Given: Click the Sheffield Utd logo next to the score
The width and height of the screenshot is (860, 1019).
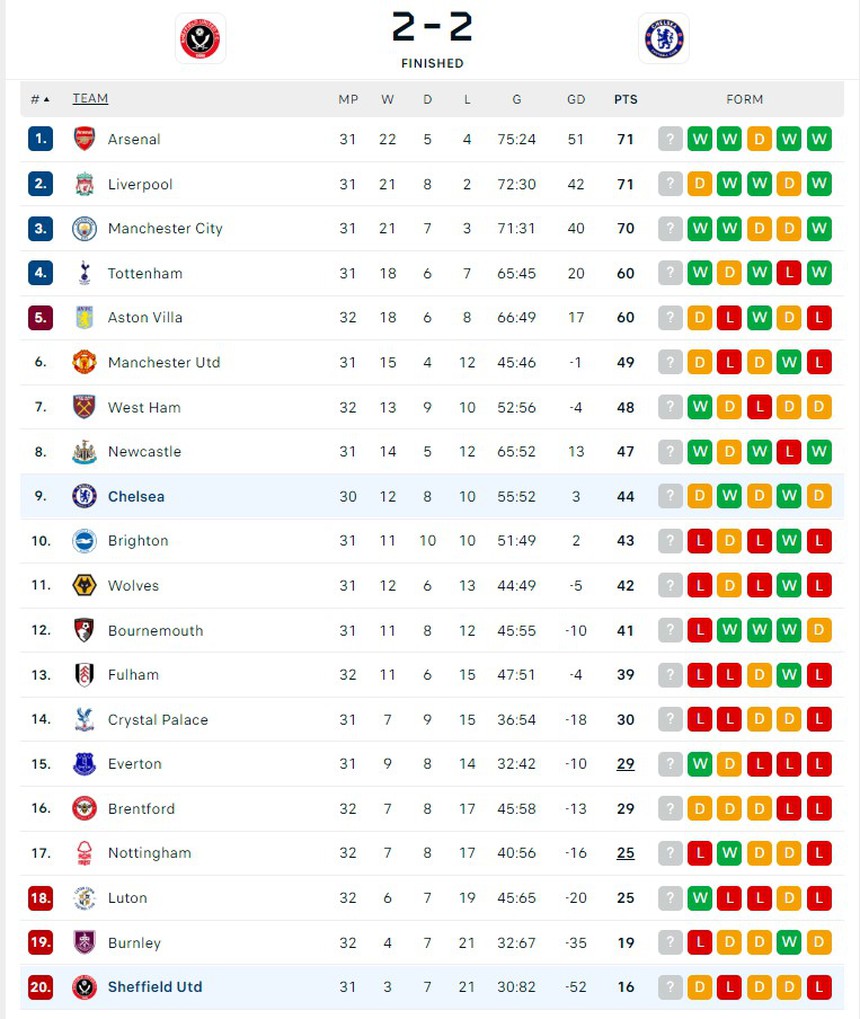Looking at the screenshot, I should pos(200,38).
